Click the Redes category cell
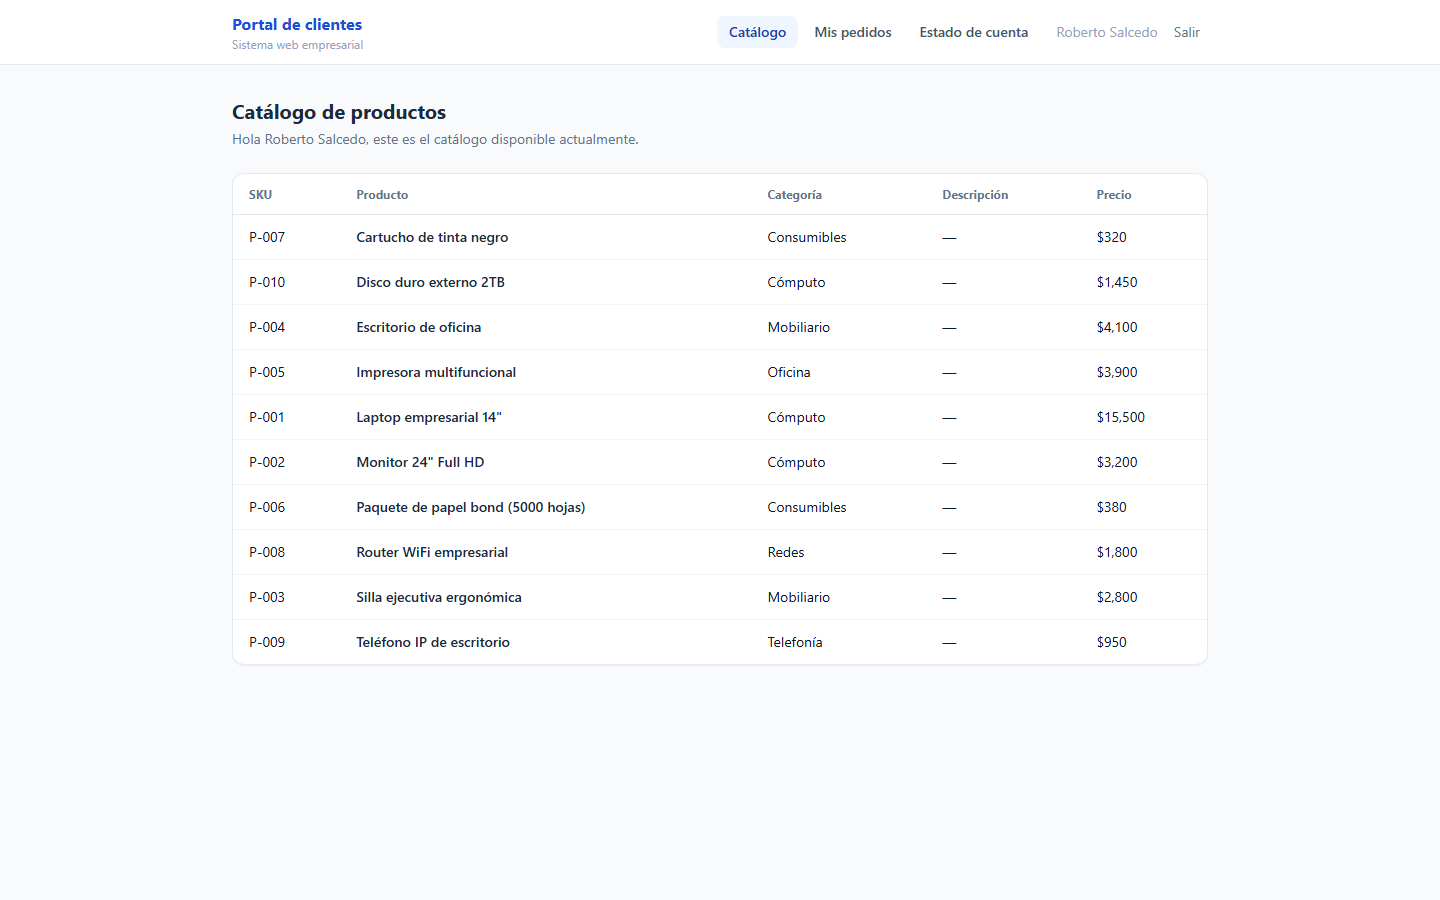The image size is (1440, 900). click(786, 552)
